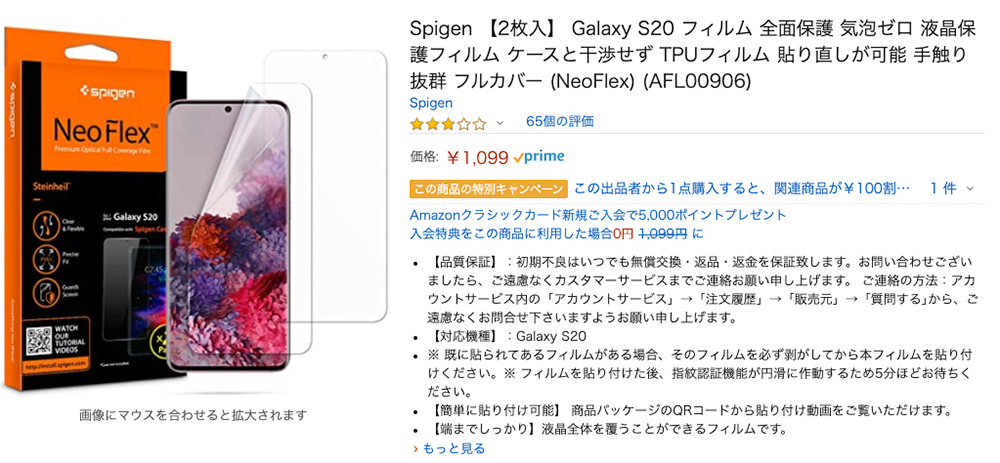
Task: Click the prime logo beside the price
Action: pyautogui.click(x=539, y=157)
